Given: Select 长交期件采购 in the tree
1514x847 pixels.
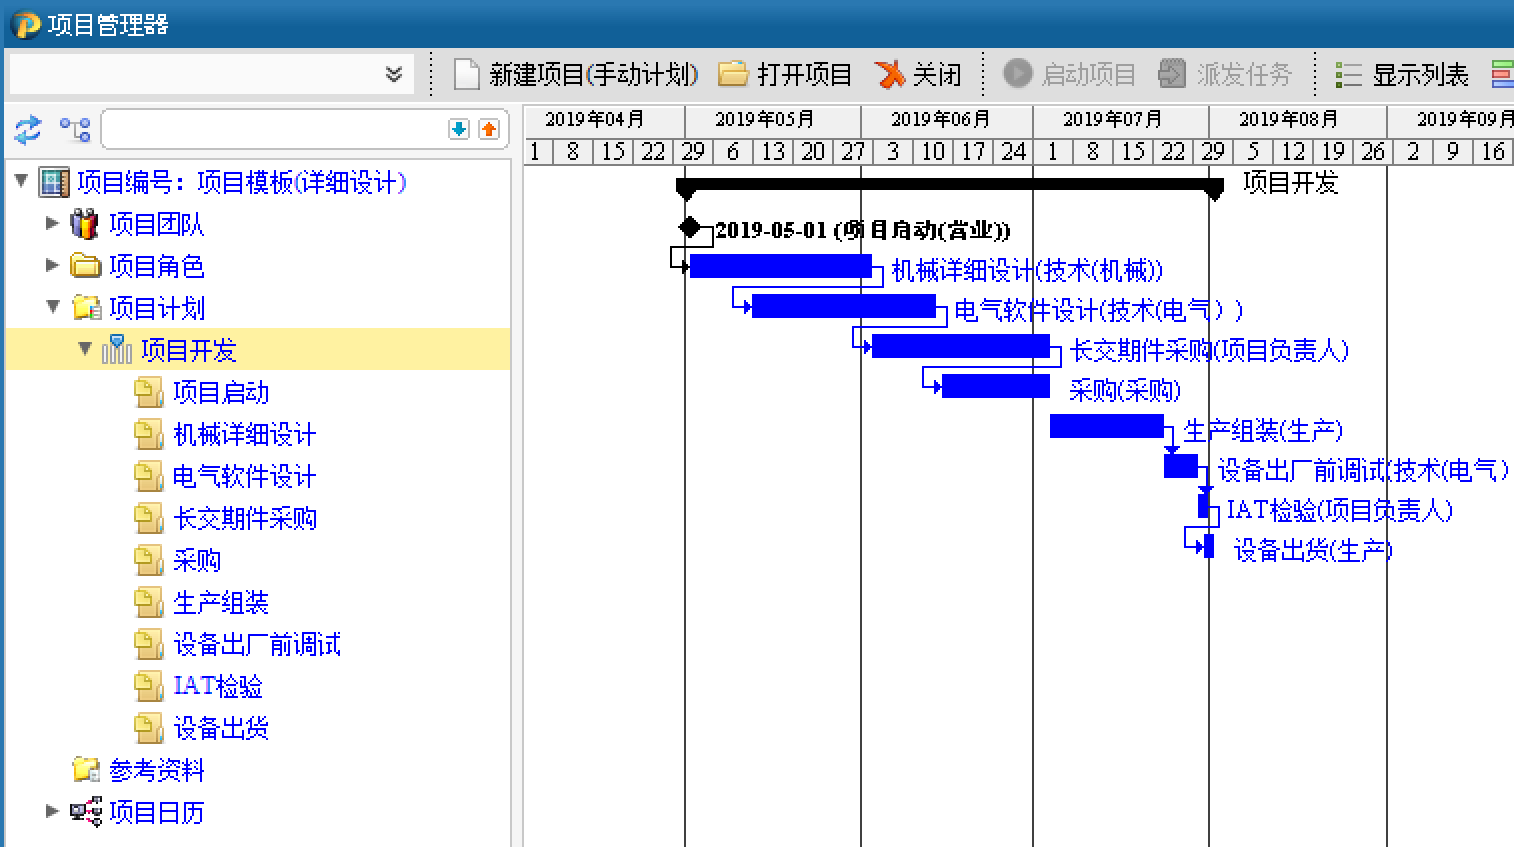Looking at the screenshot, I should (x=245, y=518).
